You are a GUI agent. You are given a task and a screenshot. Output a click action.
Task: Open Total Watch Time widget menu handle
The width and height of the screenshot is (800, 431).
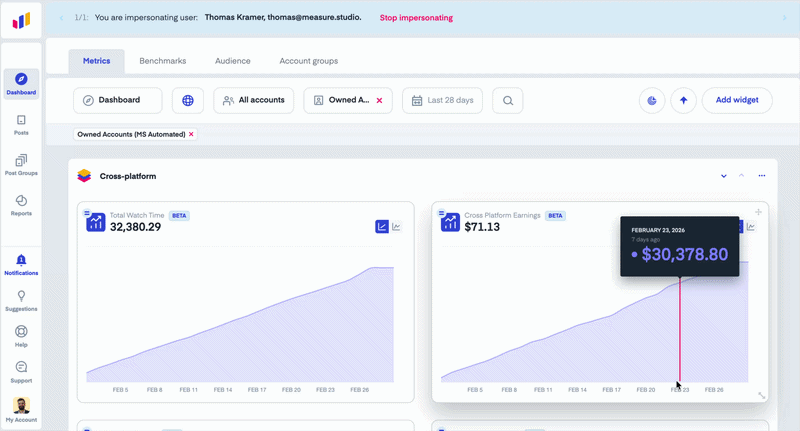pyautogui.click(x=87, y=213)
